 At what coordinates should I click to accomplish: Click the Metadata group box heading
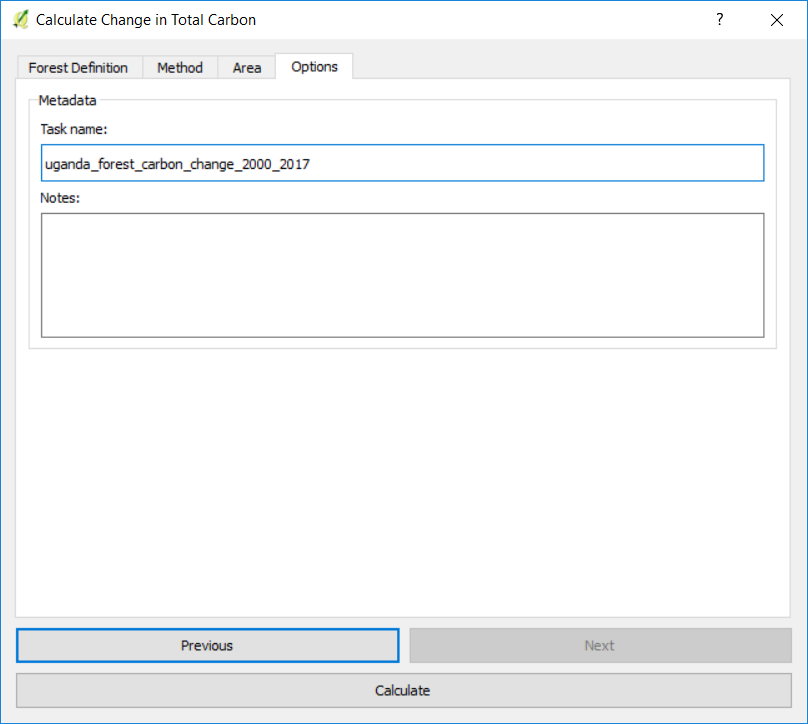coord(67,100)
